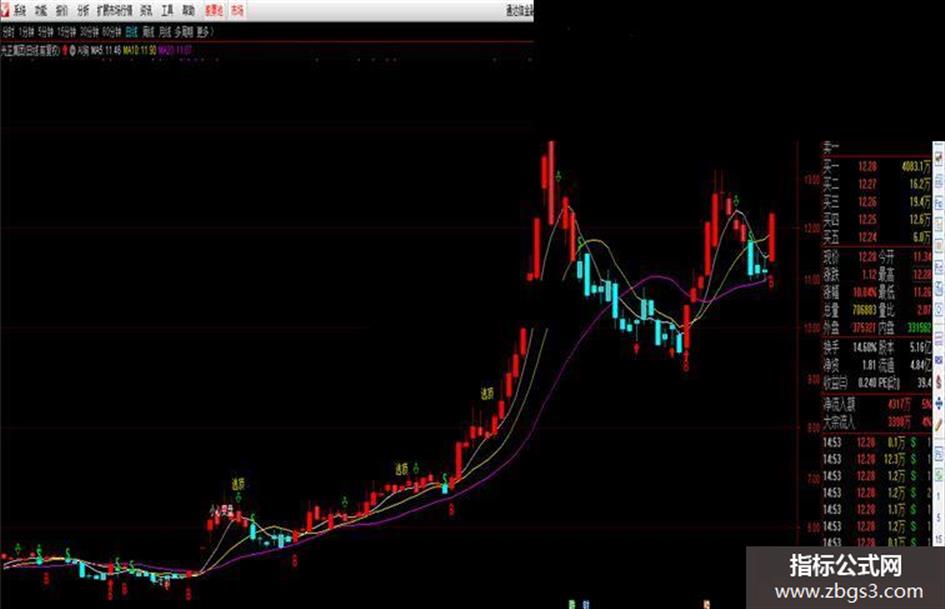
Task: Click the 12.27 price in order book
Action: point(867,184)
